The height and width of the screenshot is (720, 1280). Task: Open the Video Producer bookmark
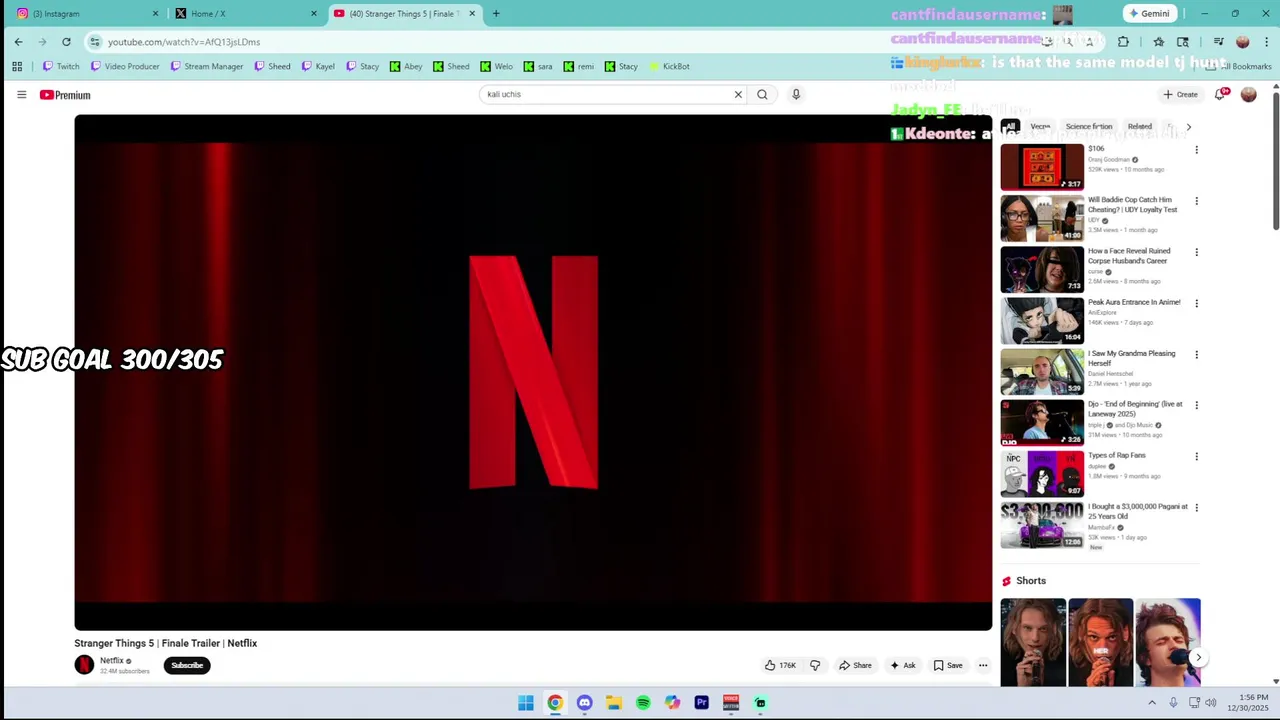[x=125, y=66]
